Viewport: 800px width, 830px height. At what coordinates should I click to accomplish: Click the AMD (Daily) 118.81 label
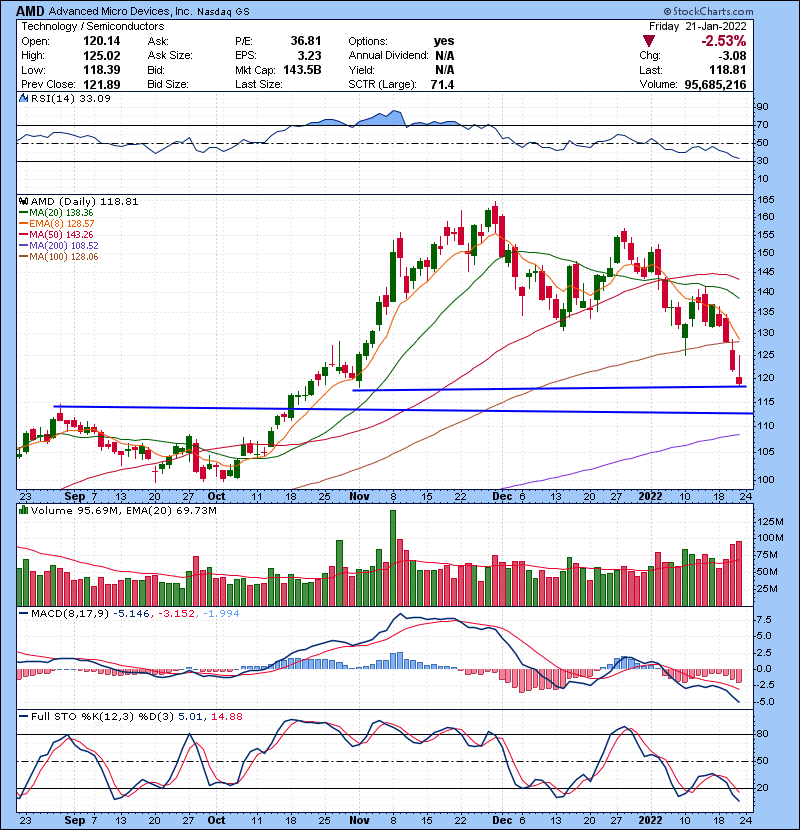(84, 201)
